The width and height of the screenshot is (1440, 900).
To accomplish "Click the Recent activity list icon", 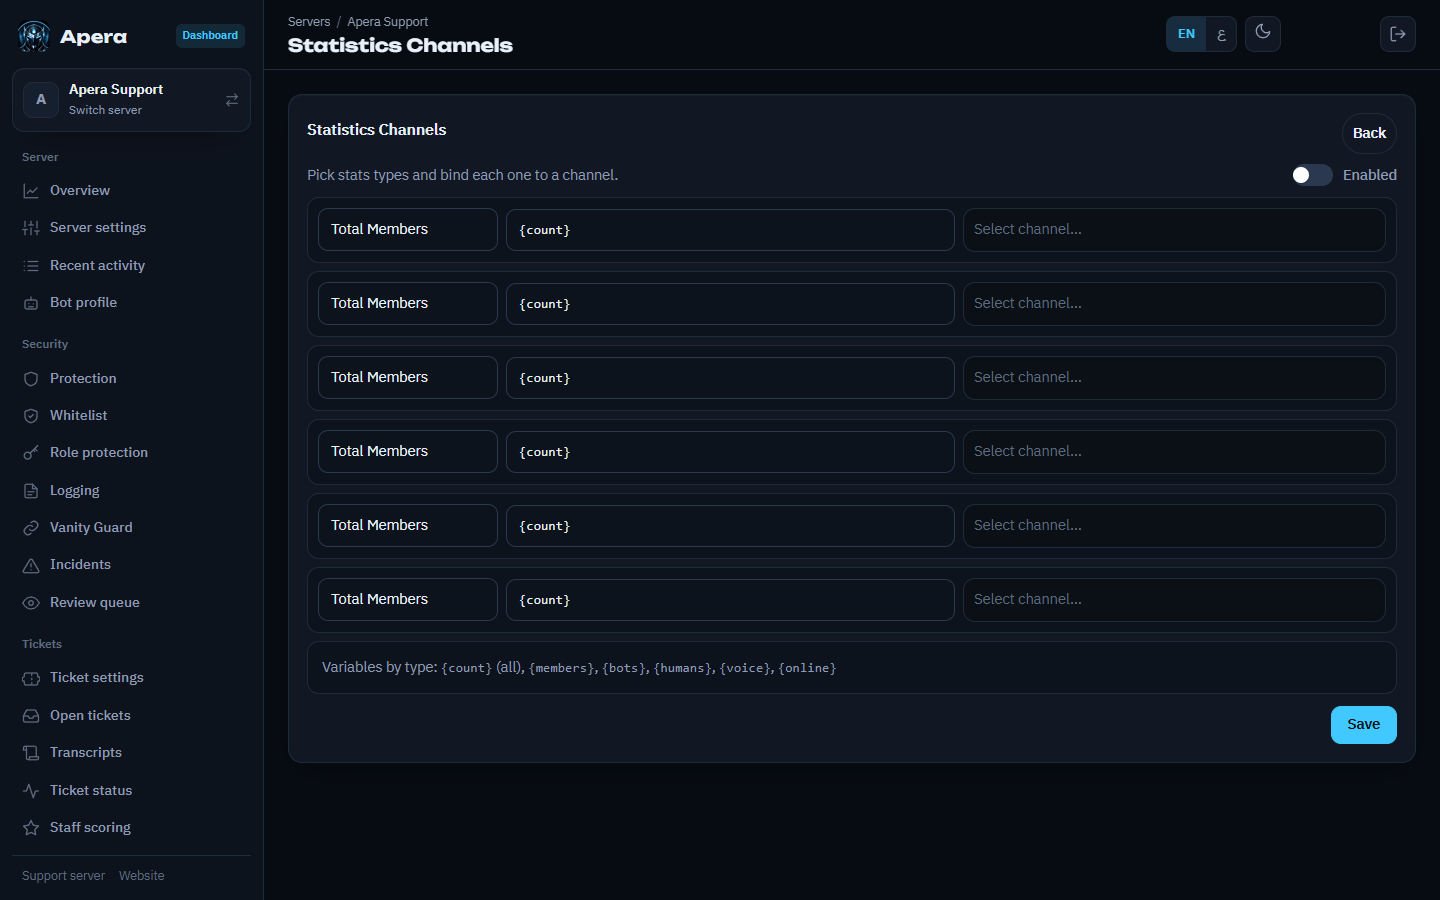I will pos(31,266).
